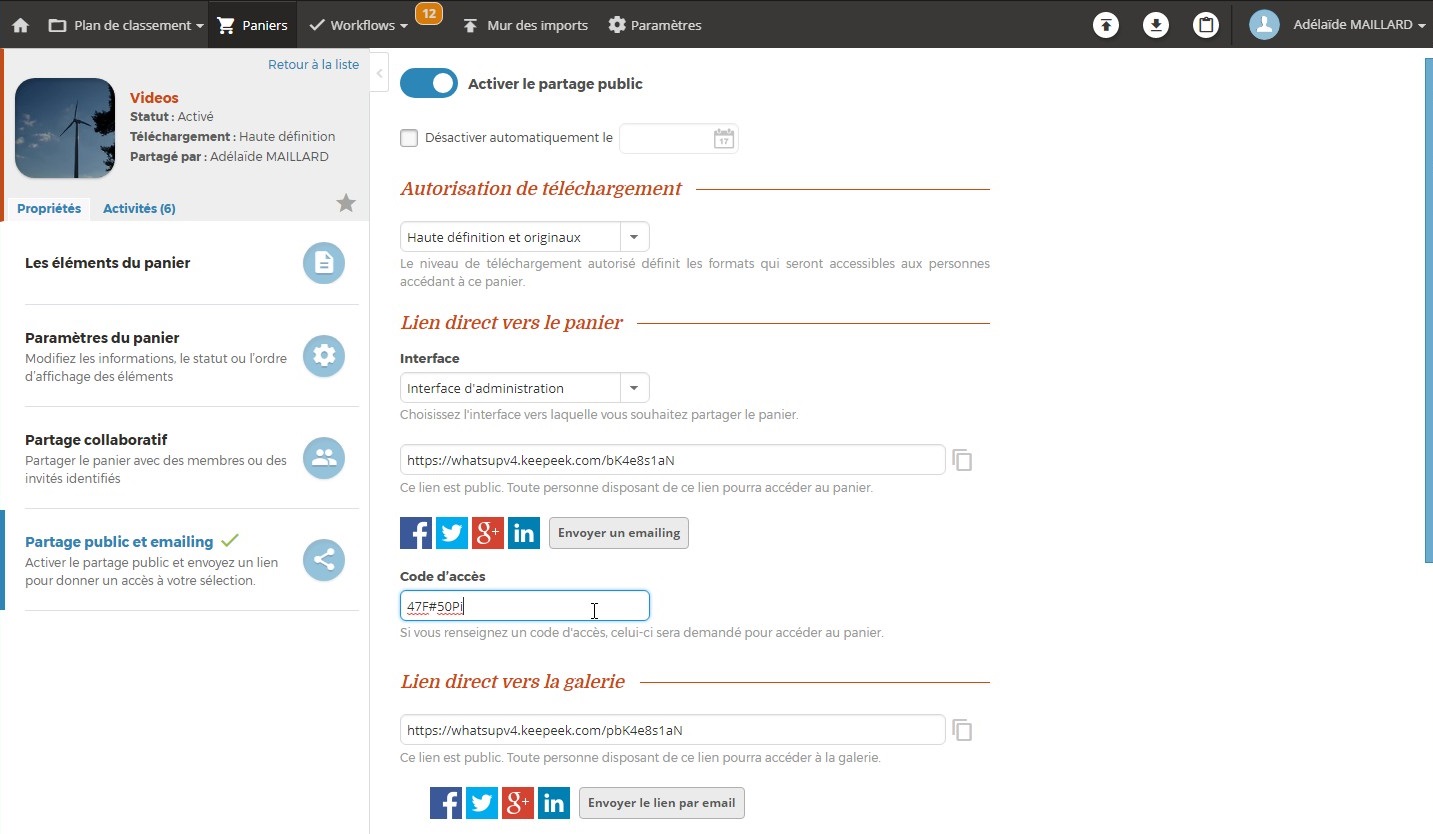Click Envoyer un emailing button
This screenshot has height=834, width=1433.
coord(619,533)
